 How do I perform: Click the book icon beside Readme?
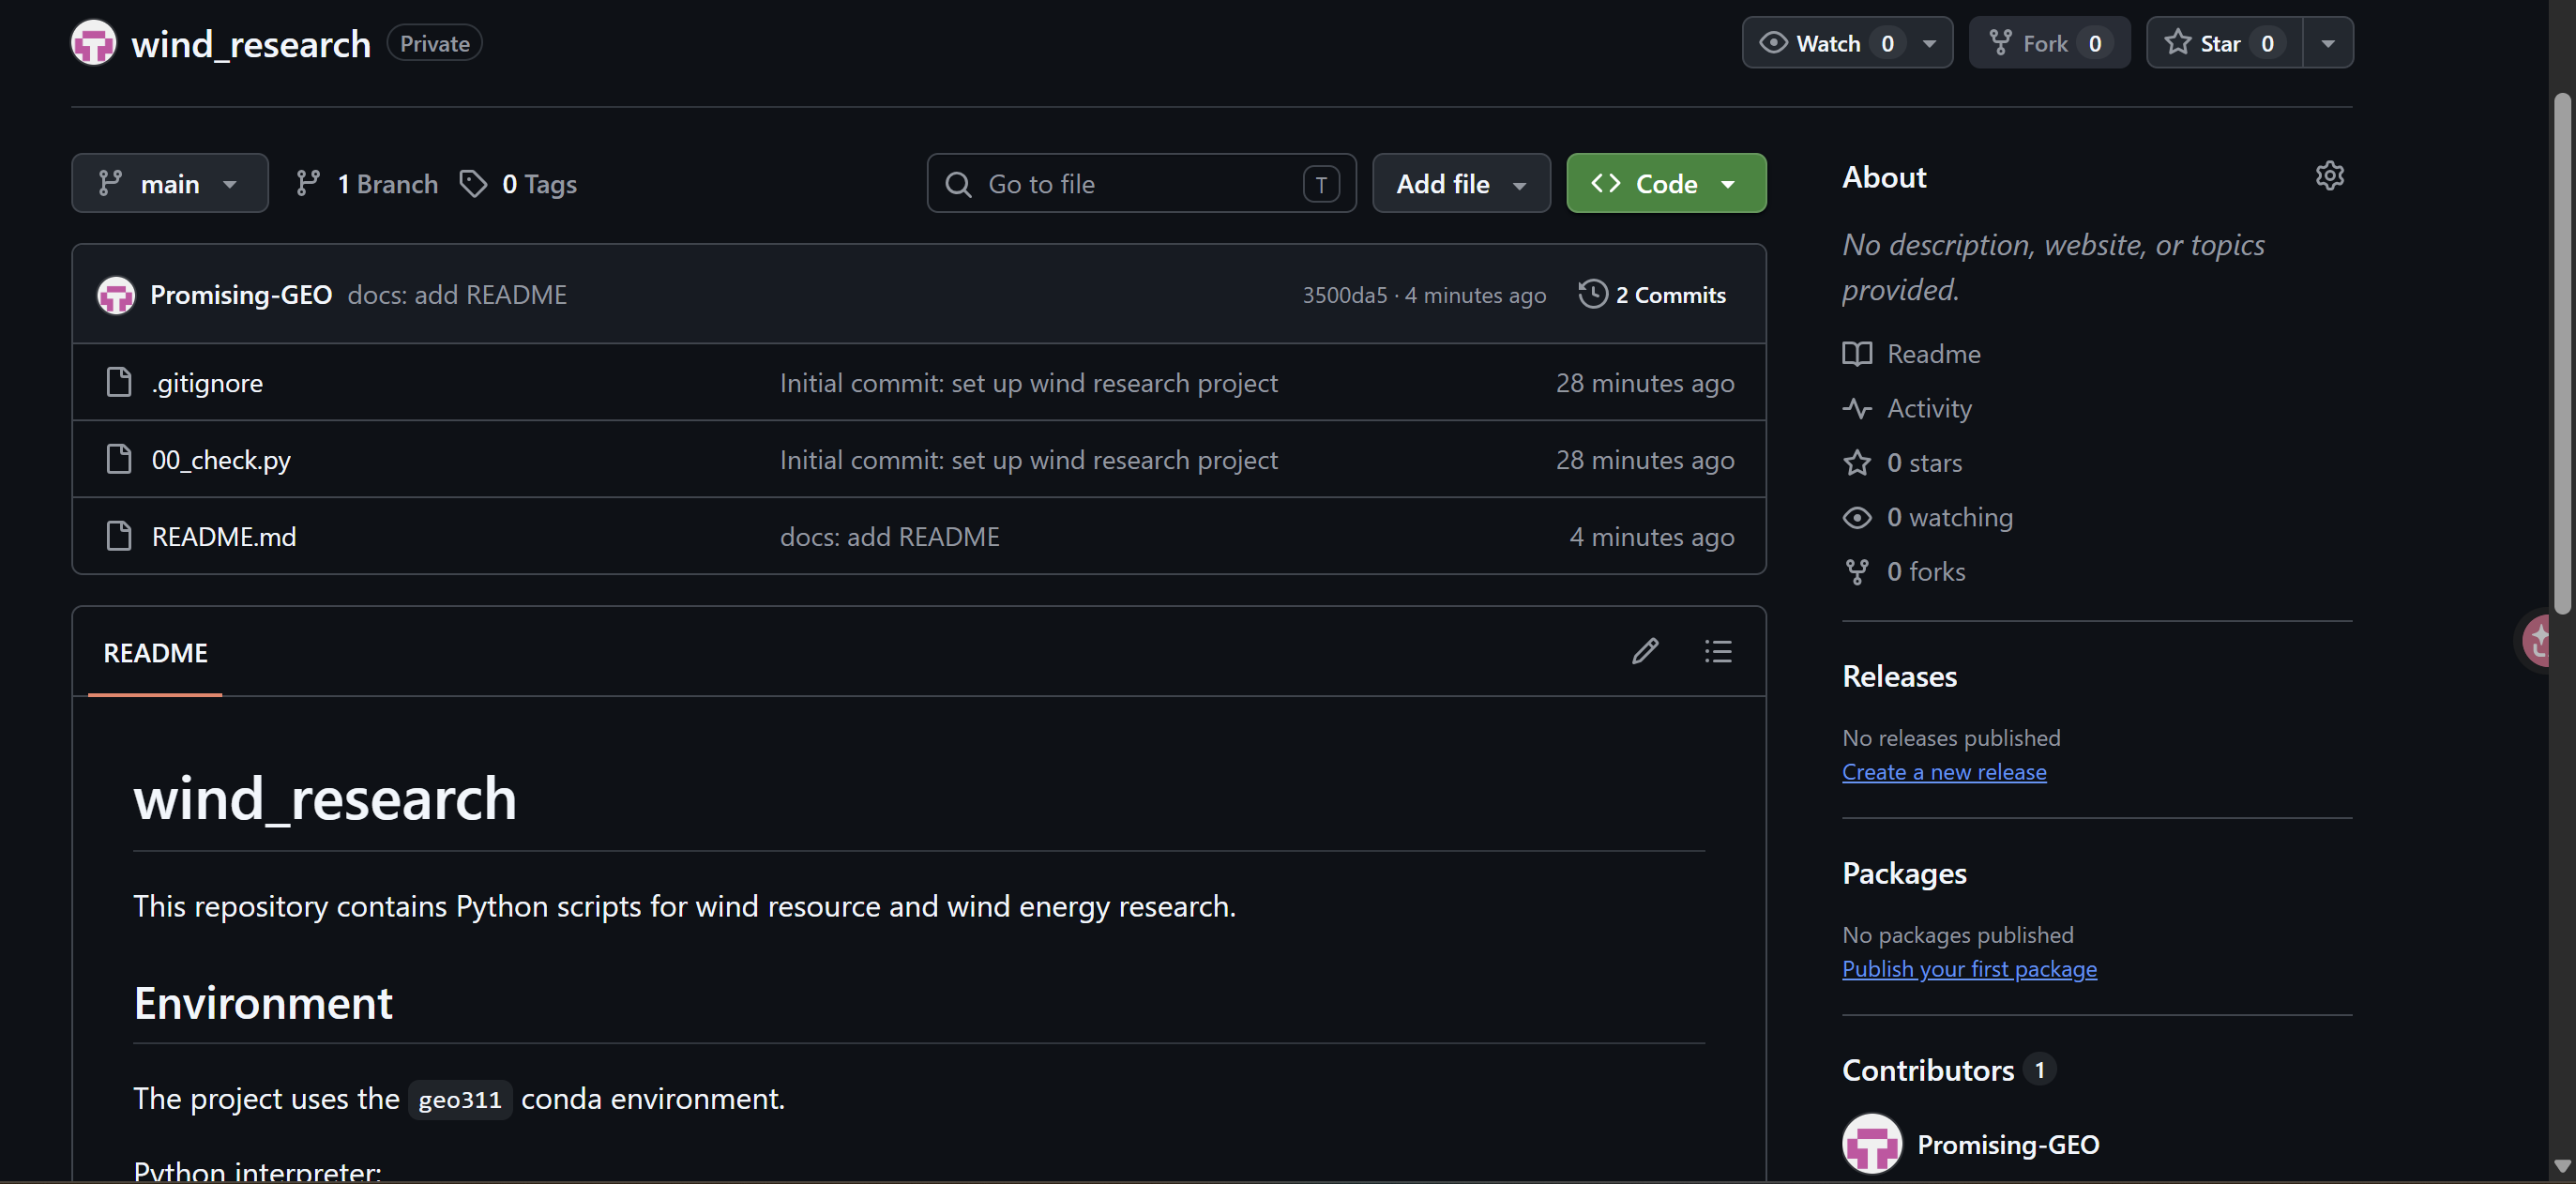(1857, 354)
